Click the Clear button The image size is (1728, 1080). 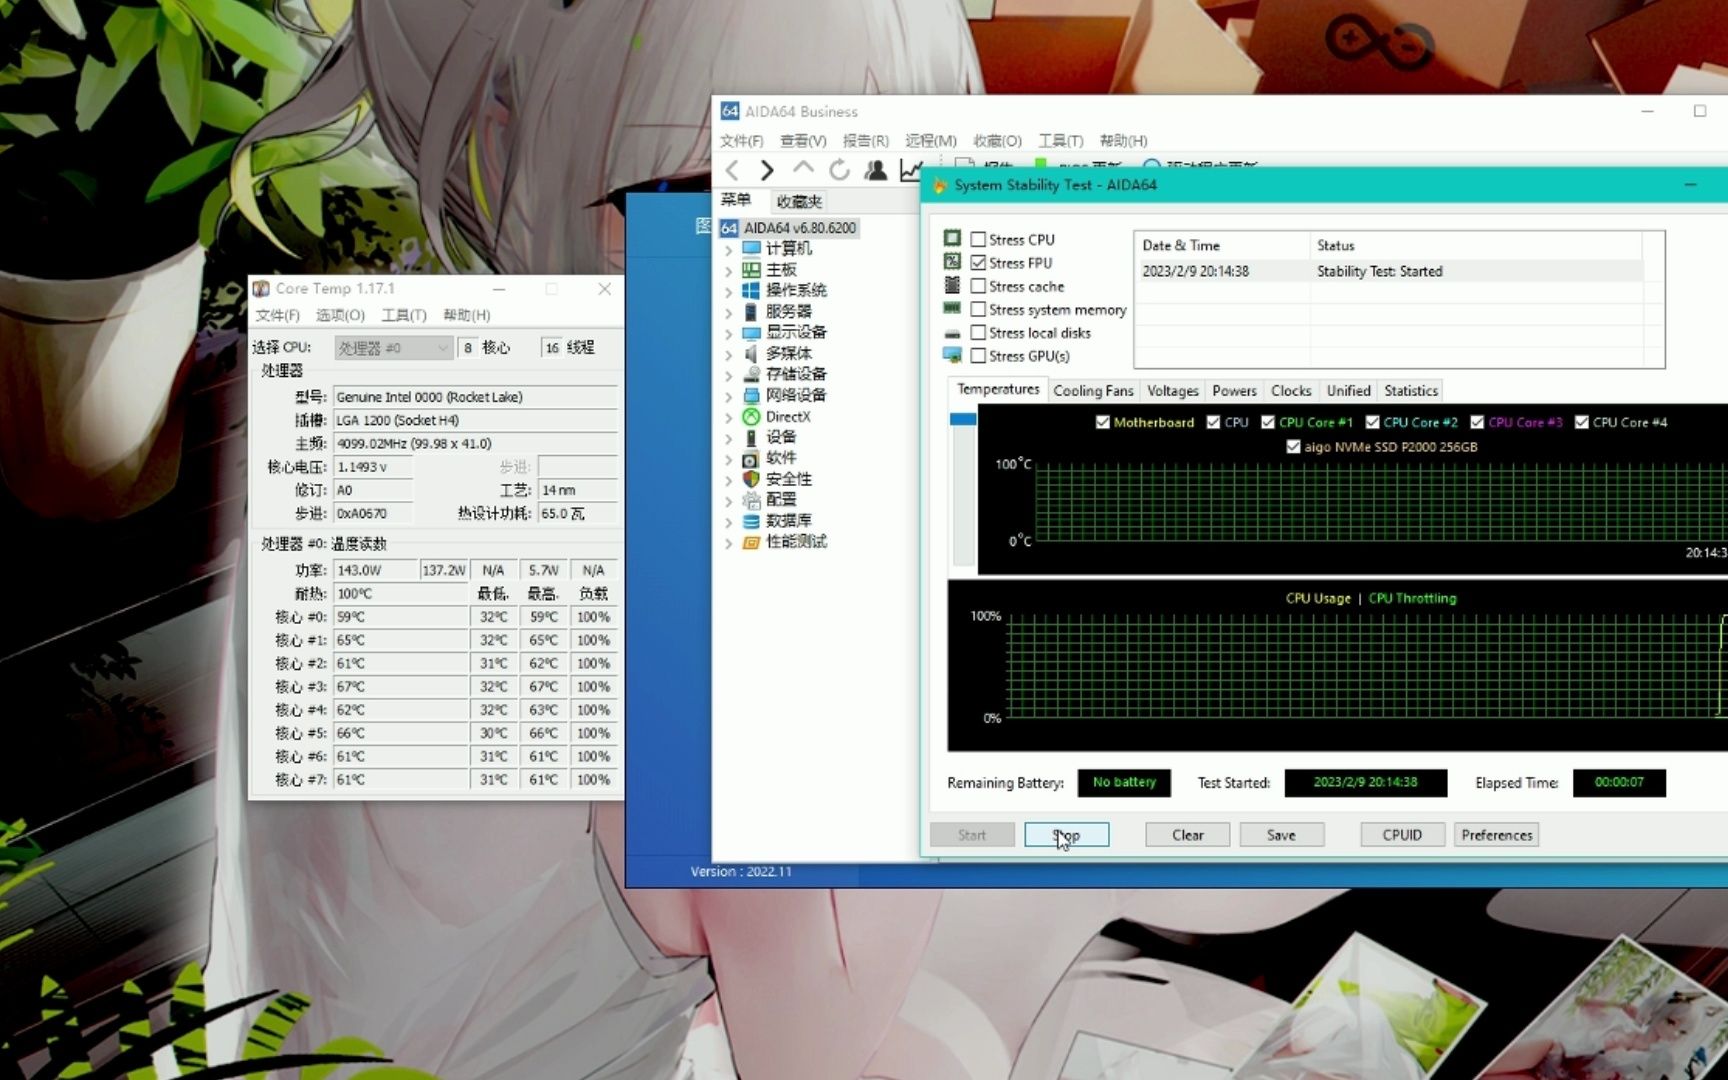pos(1187,835)
